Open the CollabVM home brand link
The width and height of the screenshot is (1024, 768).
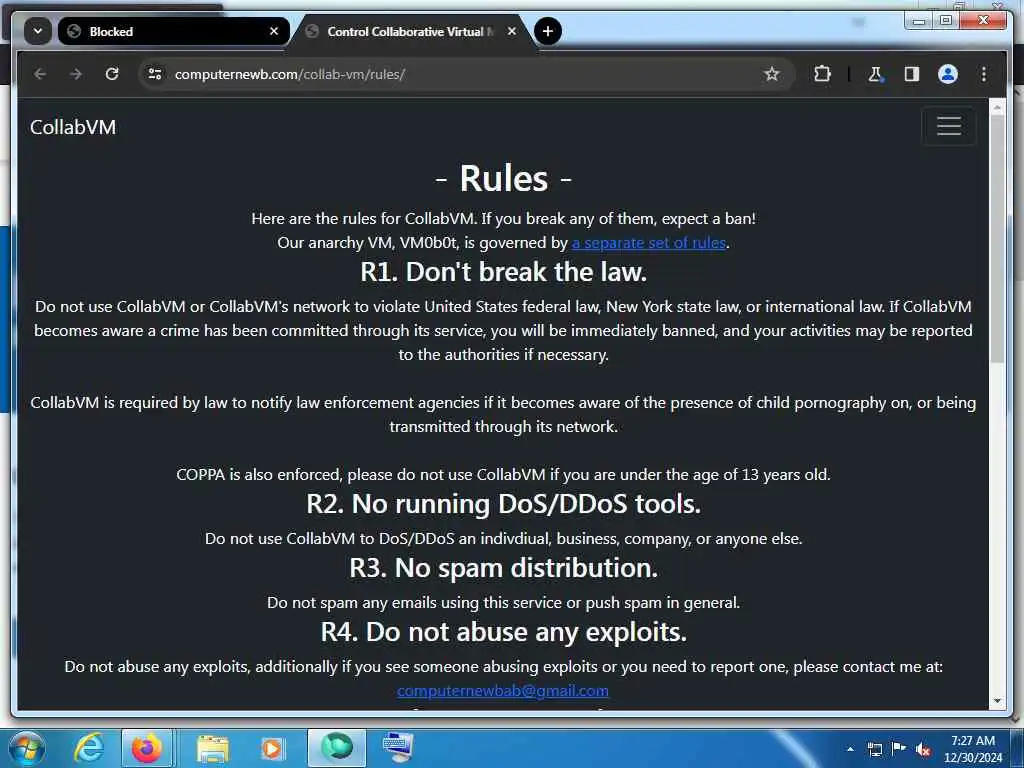click(x=73, y=127)
